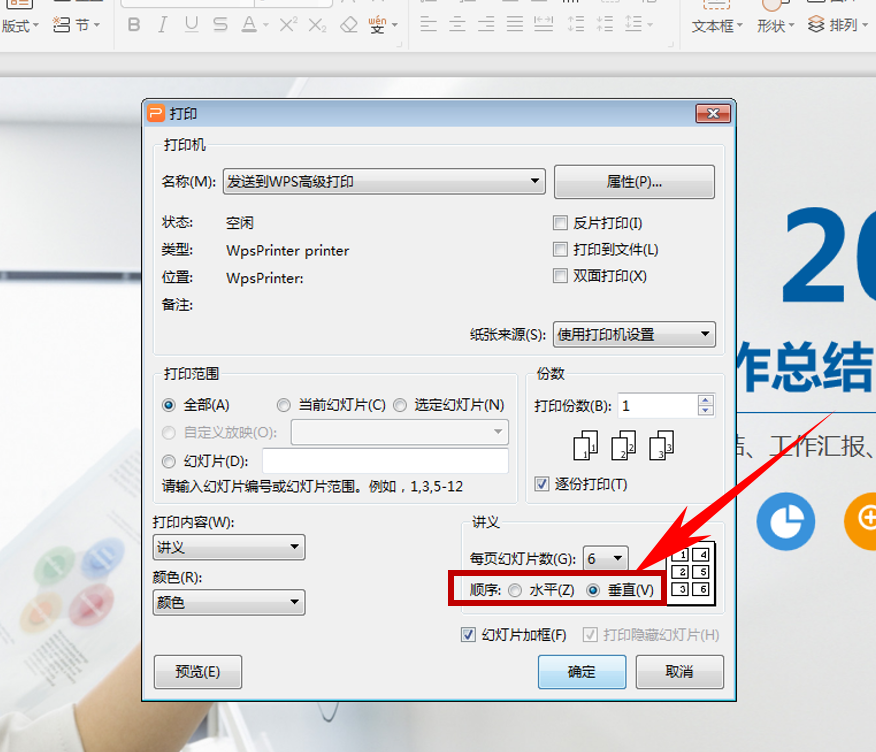Viewport: 876px width, 752px height.
Task: Increase print copies with up arrow
Action: pyautogui.click(x=706, y=400)
